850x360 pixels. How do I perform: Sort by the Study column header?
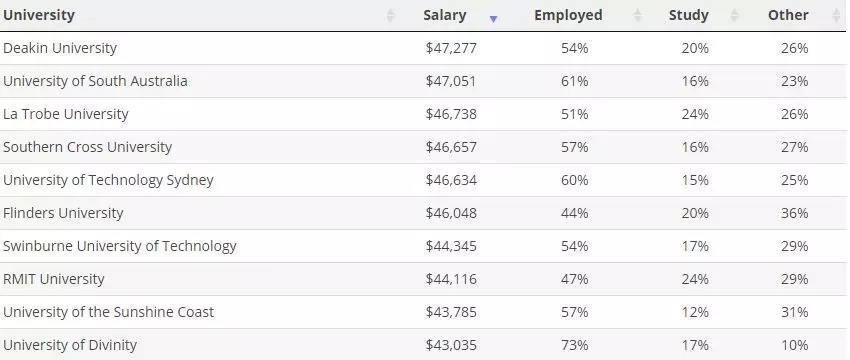pos(688,15)
